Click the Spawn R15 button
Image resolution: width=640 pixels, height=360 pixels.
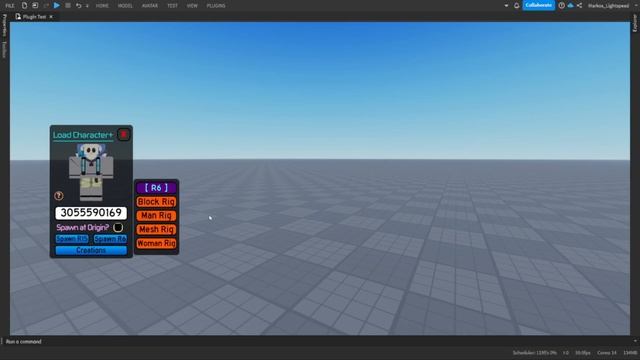(x=72, y=239)
